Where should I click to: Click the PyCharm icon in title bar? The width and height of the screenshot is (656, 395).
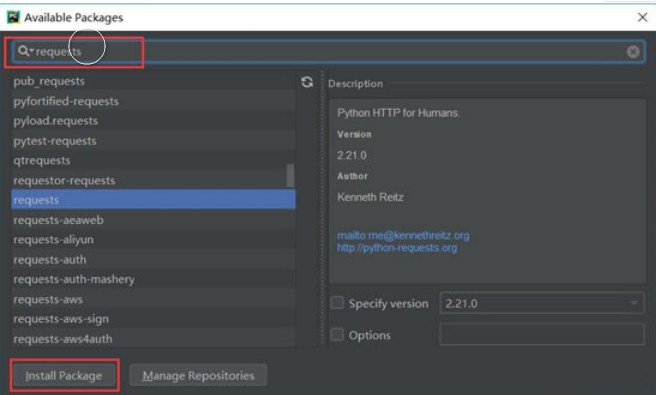point(13,17)
